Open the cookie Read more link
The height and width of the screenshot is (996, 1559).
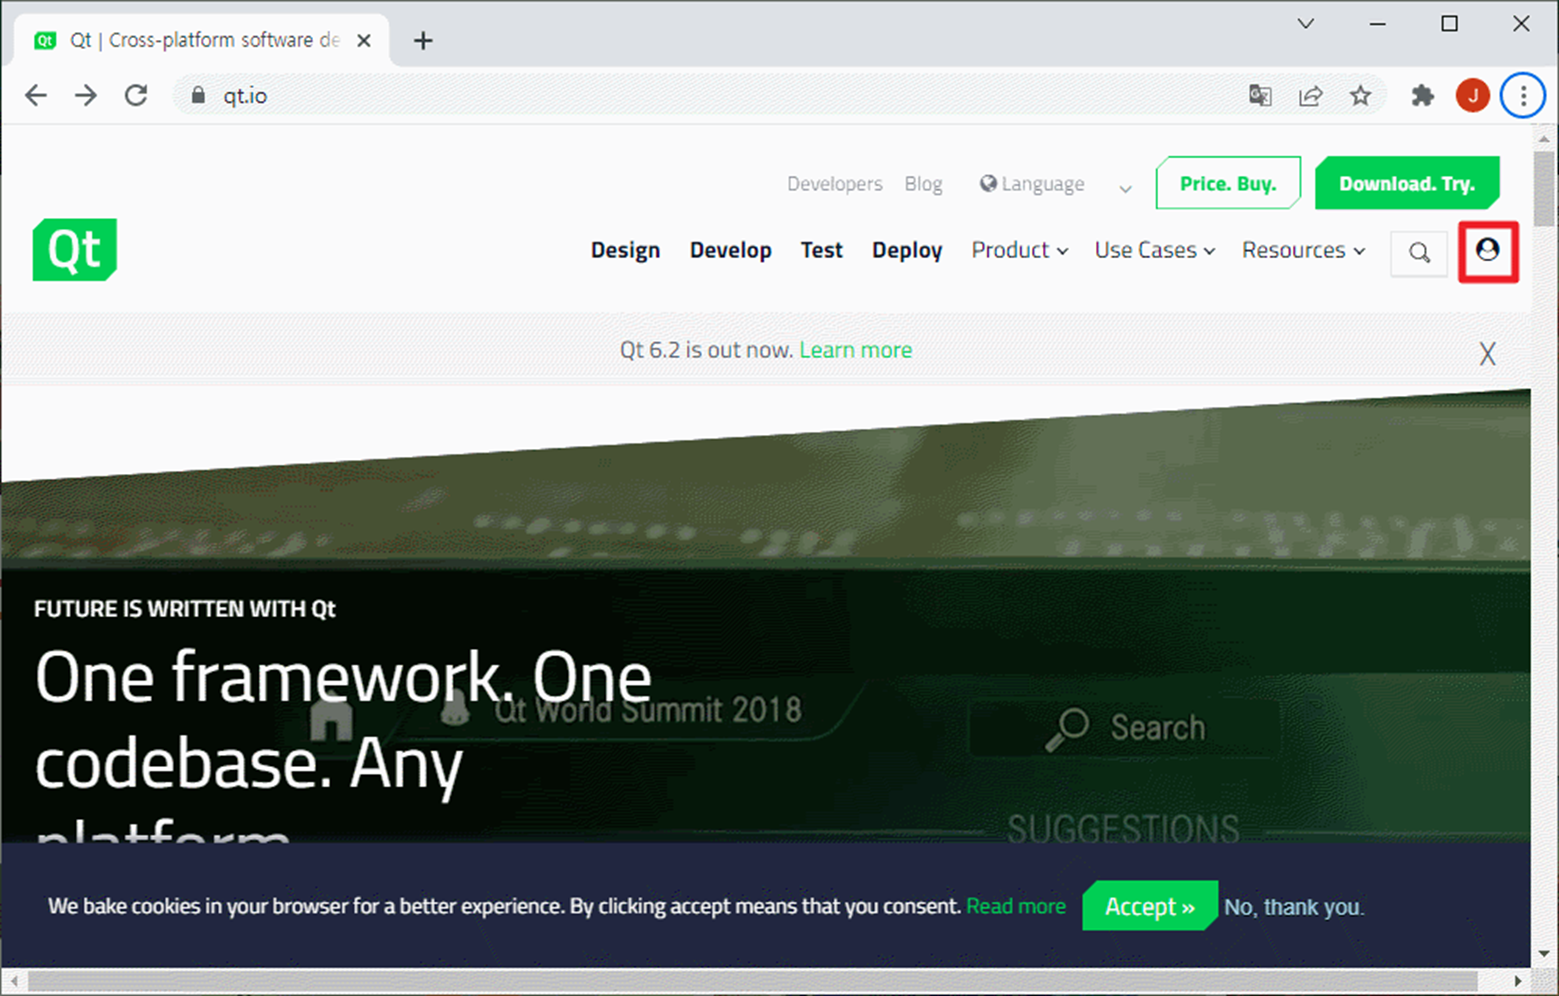[x=1016, y=906]
